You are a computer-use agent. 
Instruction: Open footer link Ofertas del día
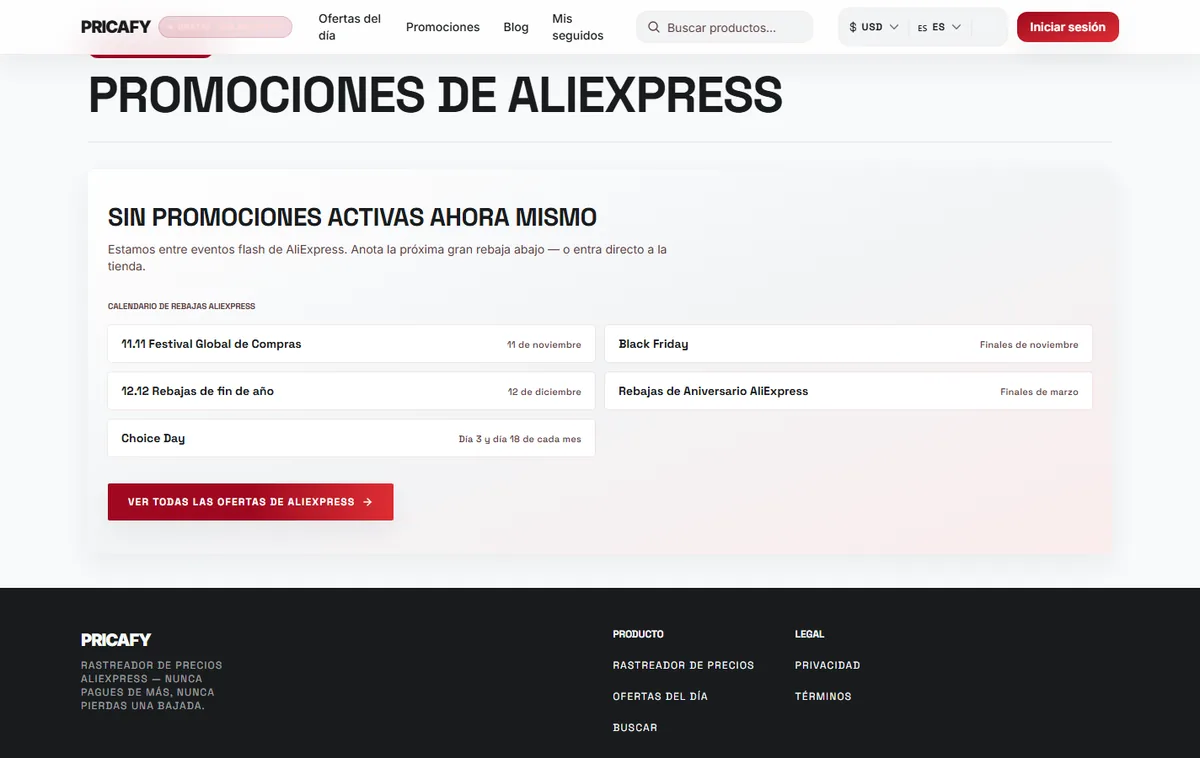coord(660,696)
